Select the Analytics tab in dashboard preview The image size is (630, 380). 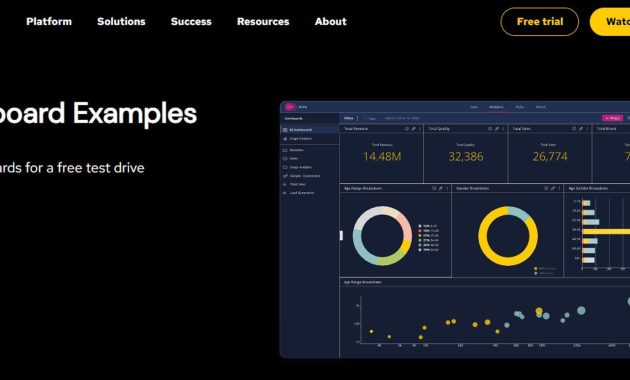pyautogui.click(x=496, y=107)
